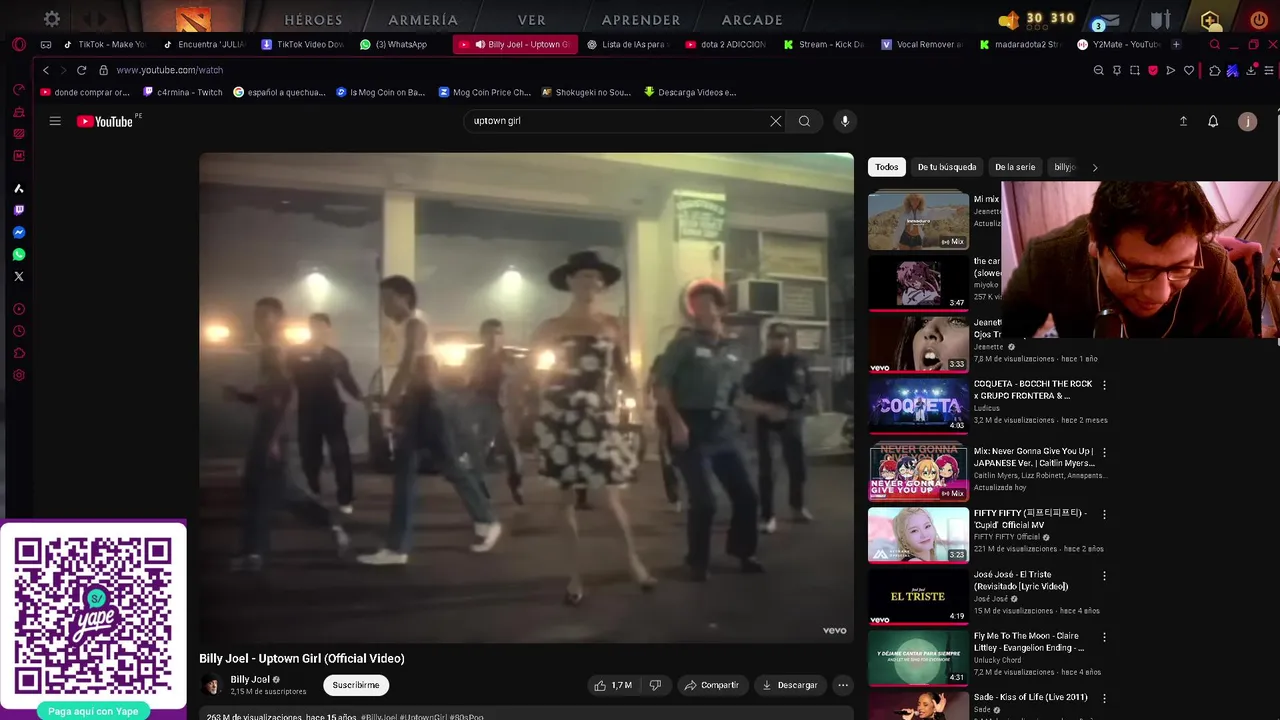Clear the YouTube search box with X
The height and width of the screenshot is (720, 1280).
775,121
